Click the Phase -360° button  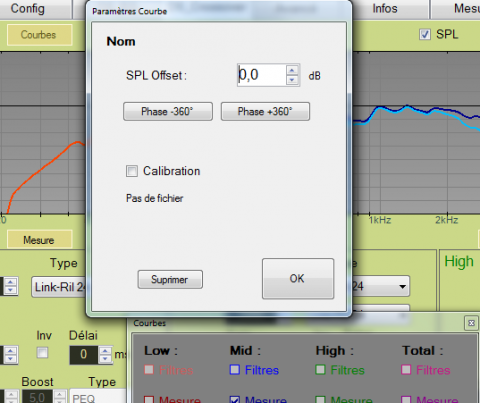[168, 111]
